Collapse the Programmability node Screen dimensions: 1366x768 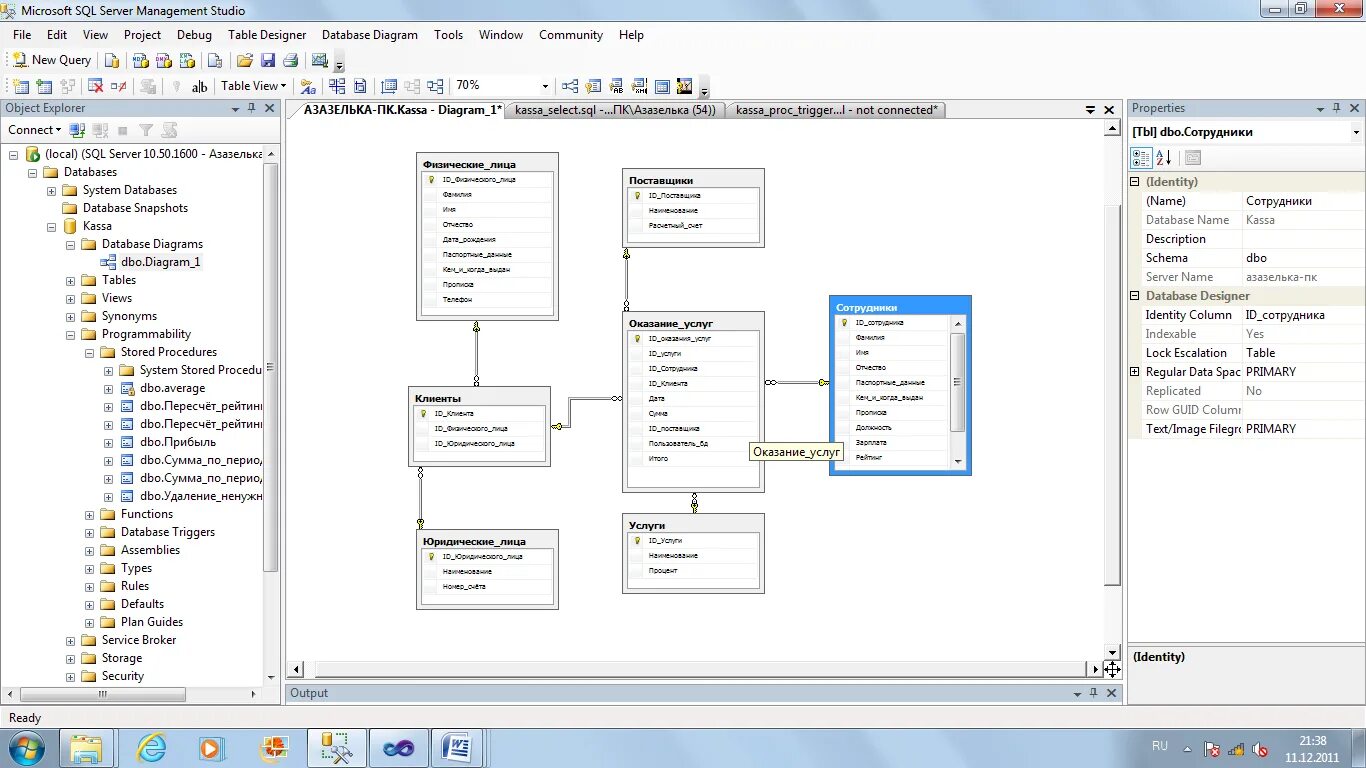pos(70,334)
